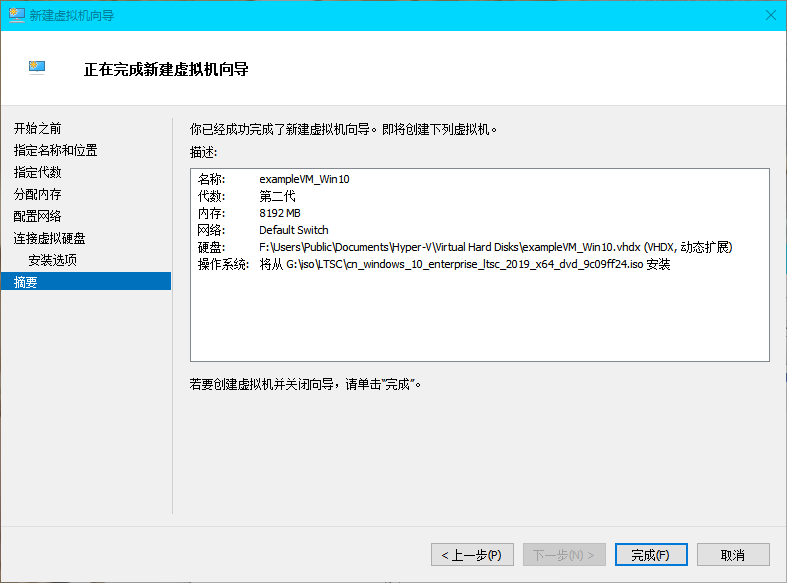Click the 描述: label above the box
Screen dimensions: 787x583
(x=203, y=153)
